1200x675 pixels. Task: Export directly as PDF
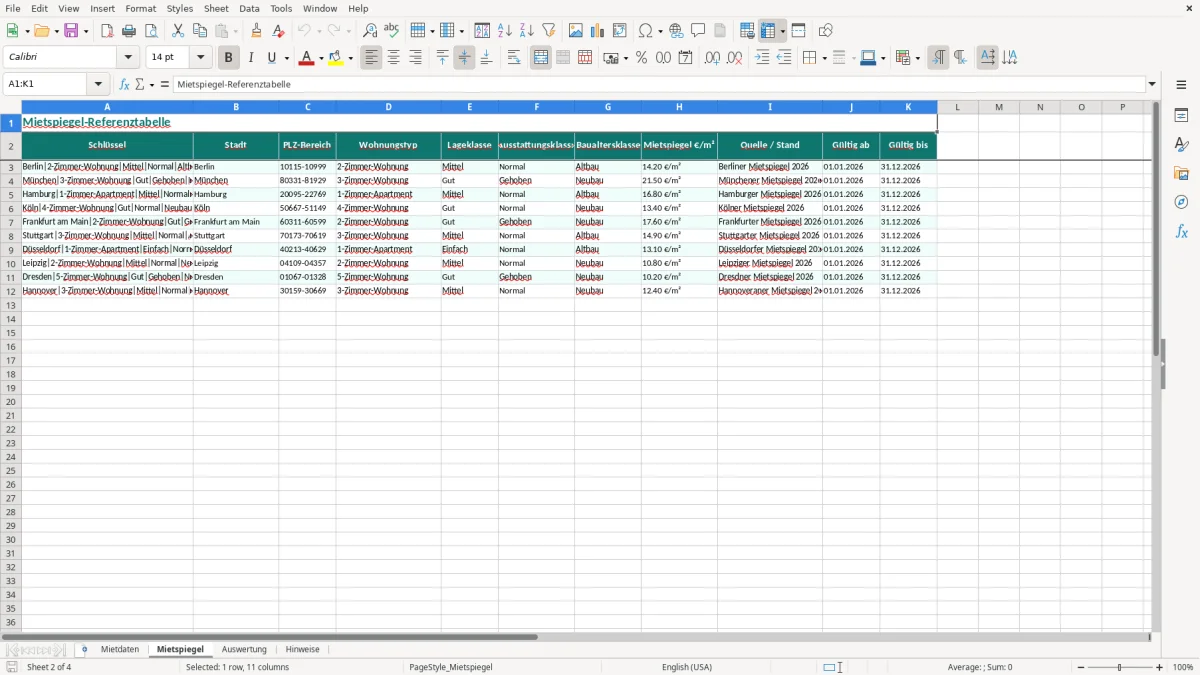click(x=107, y=31)
